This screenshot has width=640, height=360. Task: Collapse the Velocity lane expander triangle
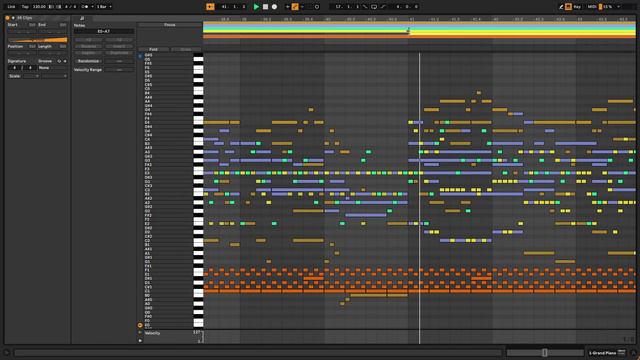[x=140, y=333]
